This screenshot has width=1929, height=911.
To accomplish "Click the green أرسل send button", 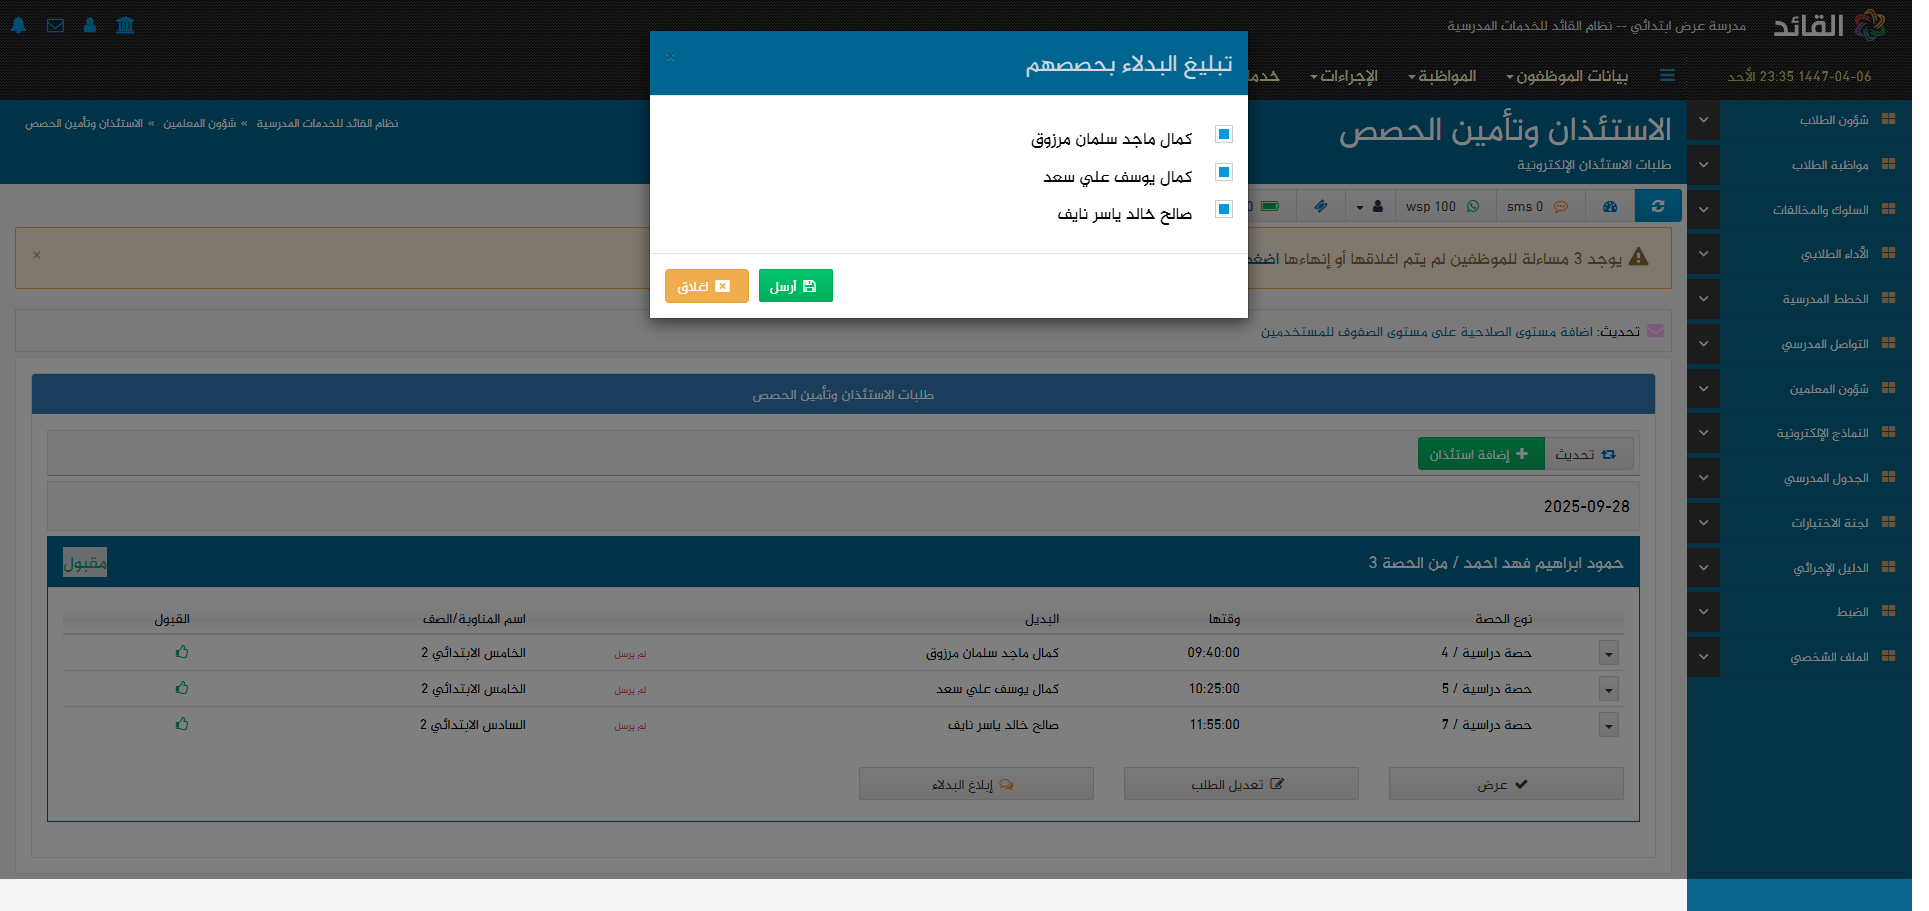I will (795, 286).
